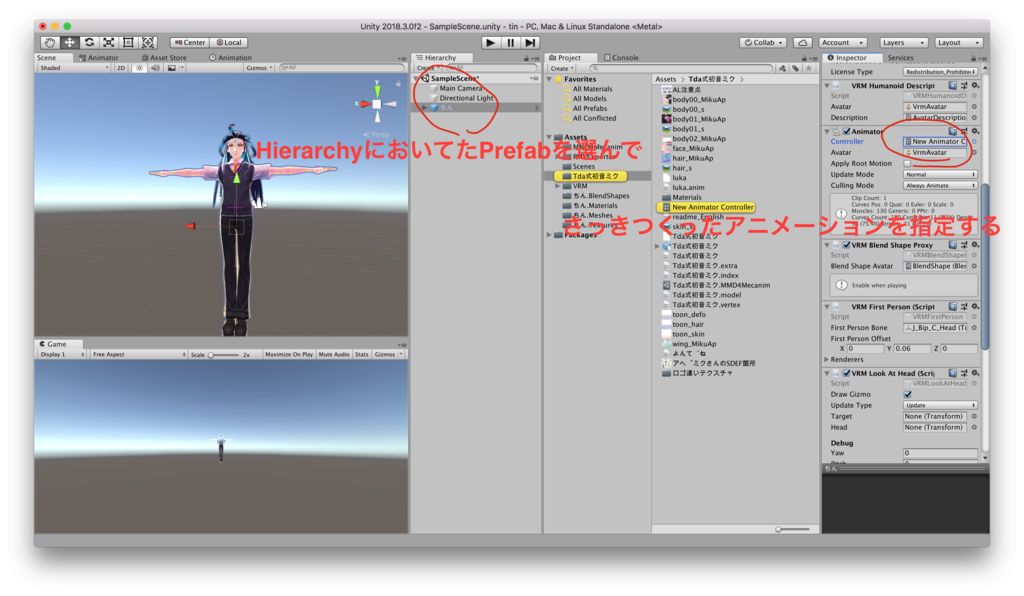This screenshot has height=596, width=1024.
Task: Open Animator component gear settings menu
Action: click(975, 131)
